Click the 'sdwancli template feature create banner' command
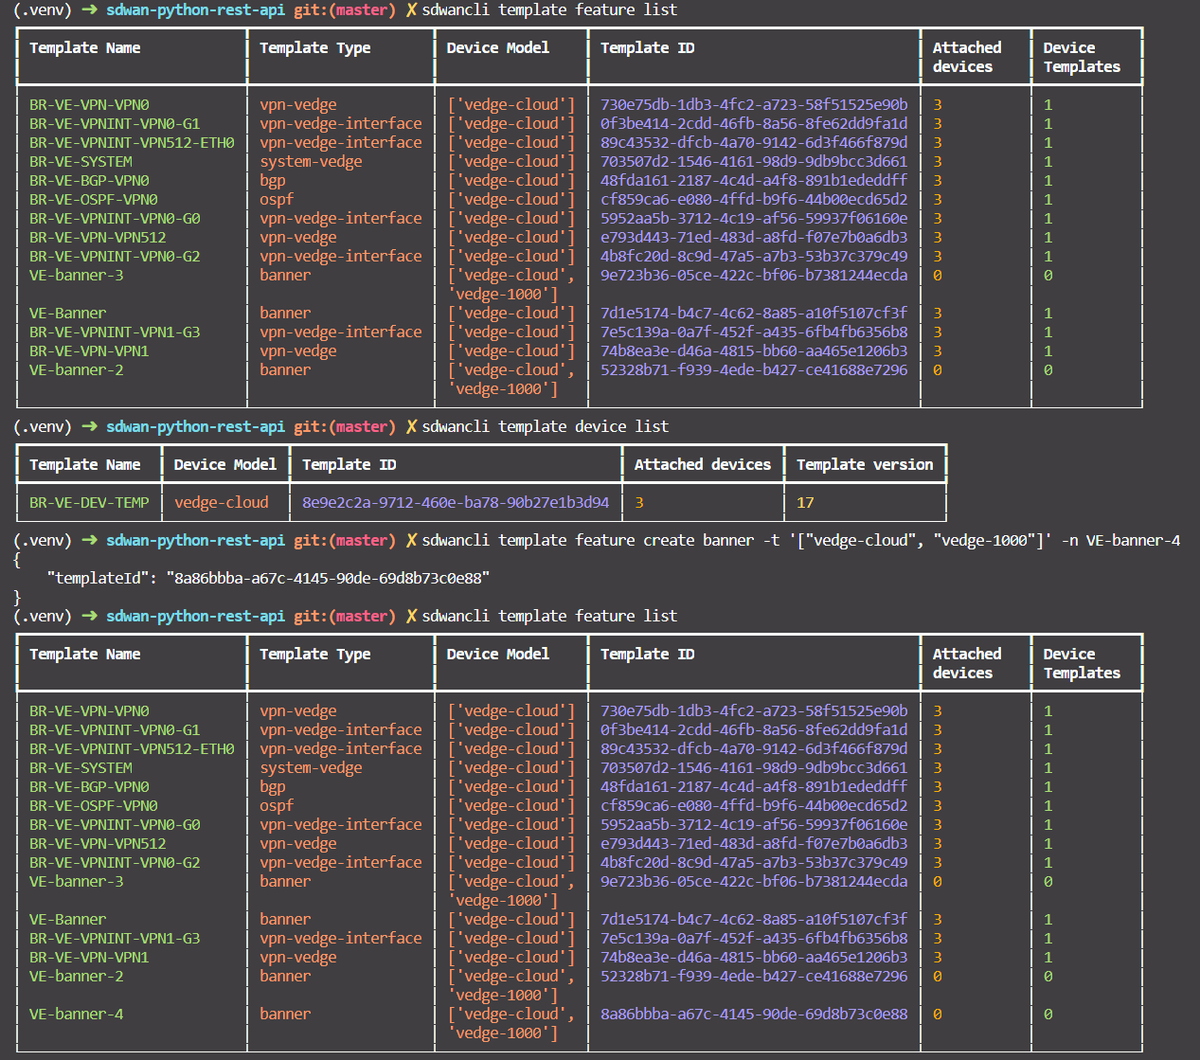Screen dimensions: 1200x1060 (x=801, y=540)
